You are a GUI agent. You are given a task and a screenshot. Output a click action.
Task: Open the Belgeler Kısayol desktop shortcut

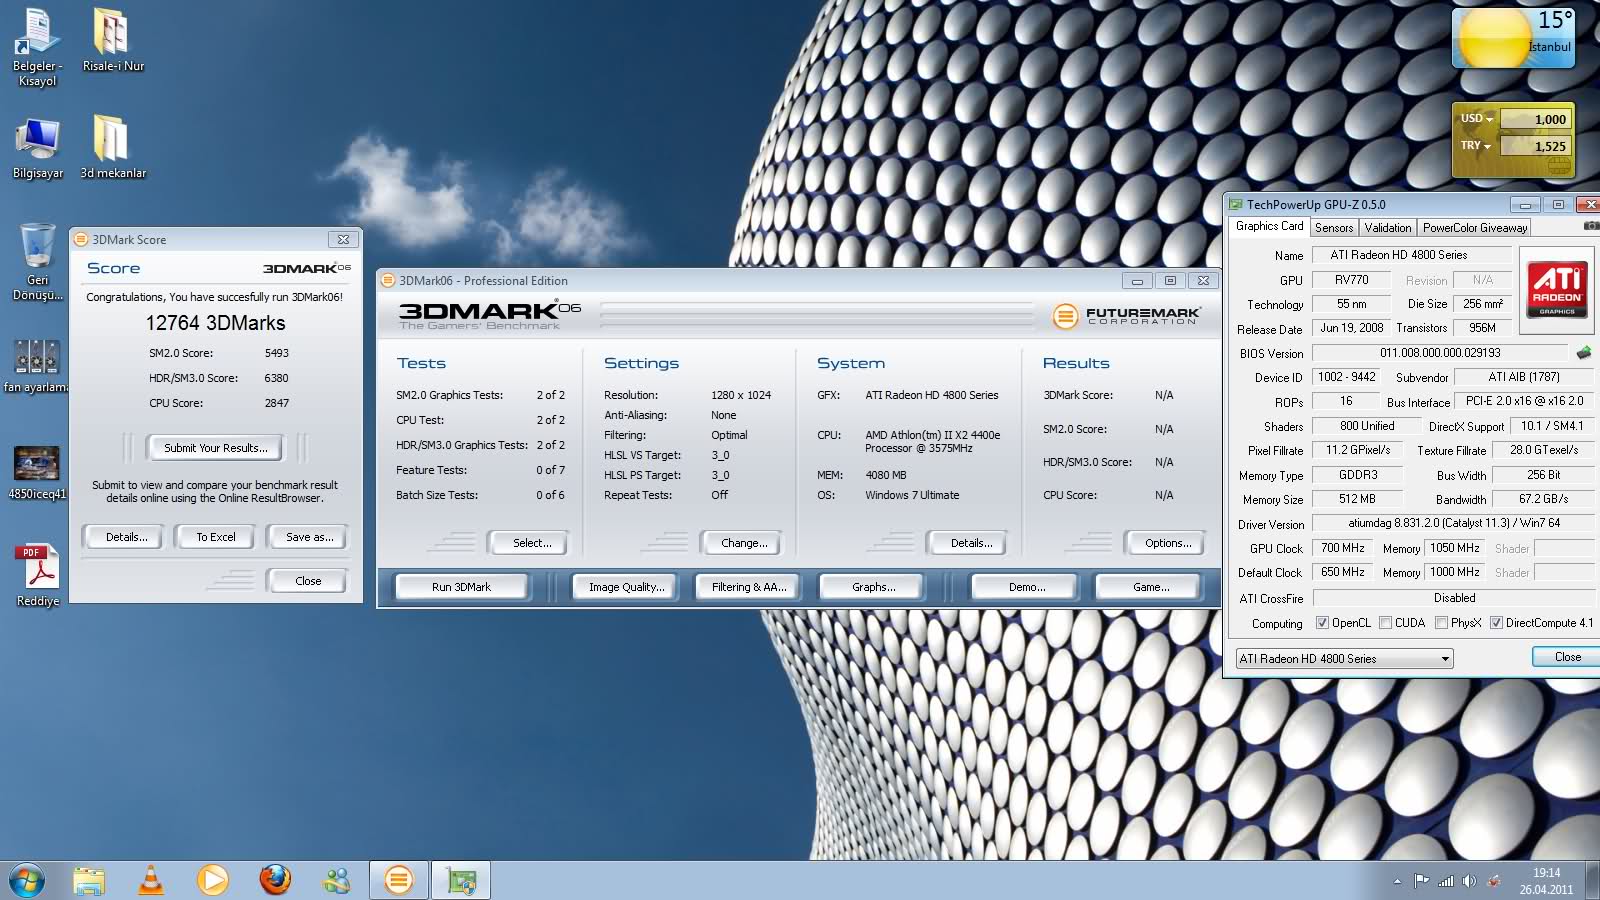tap(37, 46)
